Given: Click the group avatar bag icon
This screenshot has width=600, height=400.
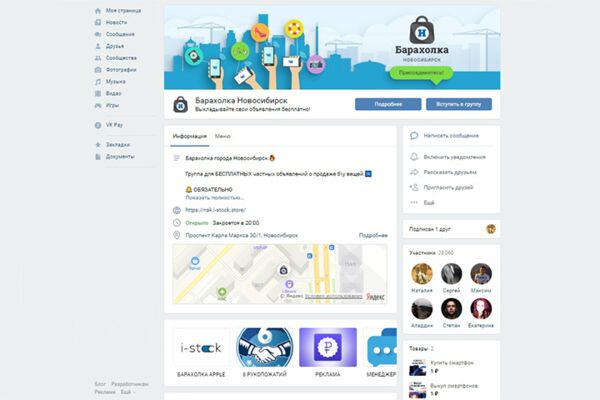Looking at the screenshot, I should tap(181, 104).
